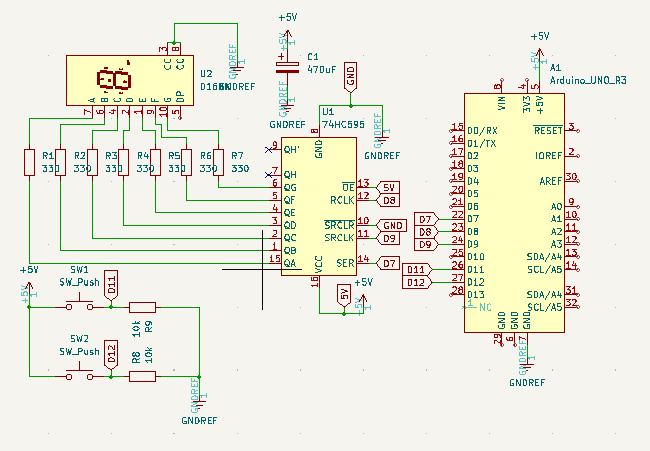Image resolution: width=650 pixels, height=451 pixels.
Task: Click the C1 reference text
Action: tap(313, 57)
